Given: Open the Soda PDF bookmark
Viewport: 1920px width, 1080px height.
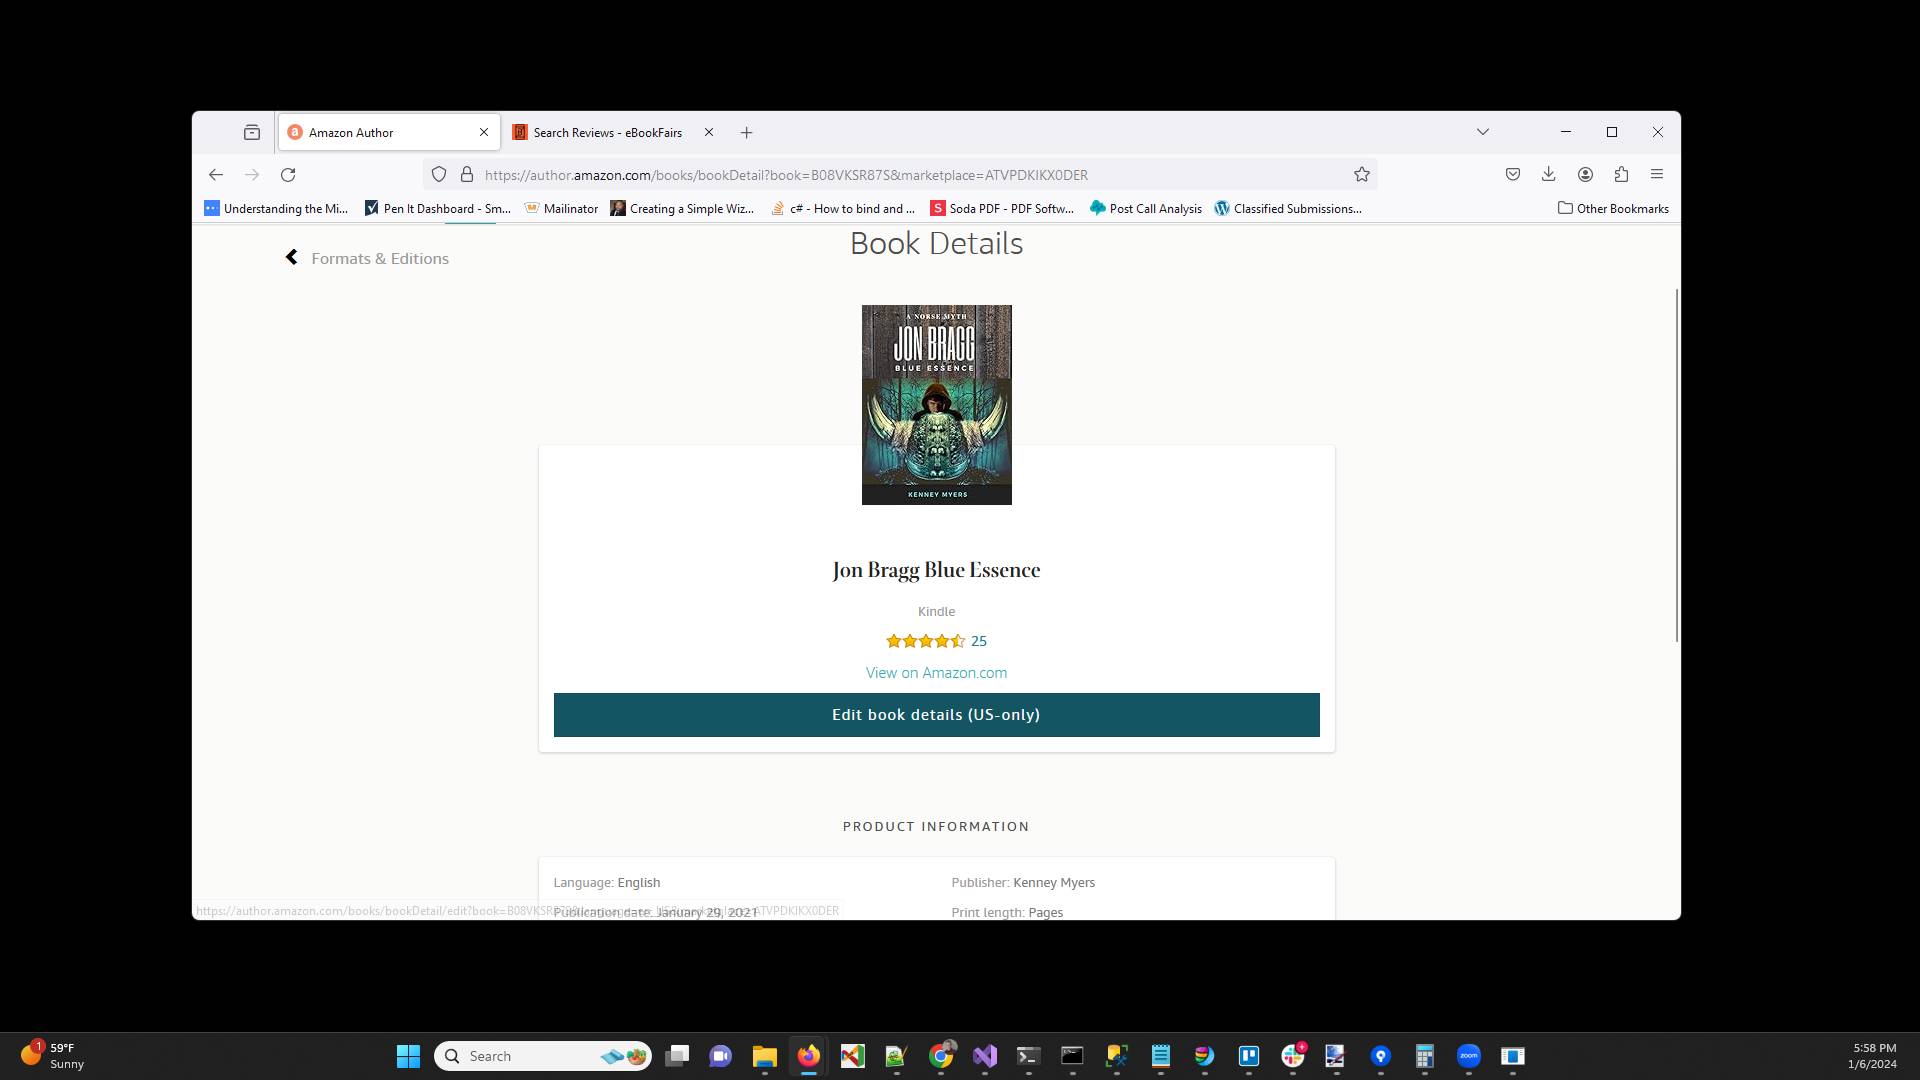Looking at the screenshot, I should [1003, 208].
